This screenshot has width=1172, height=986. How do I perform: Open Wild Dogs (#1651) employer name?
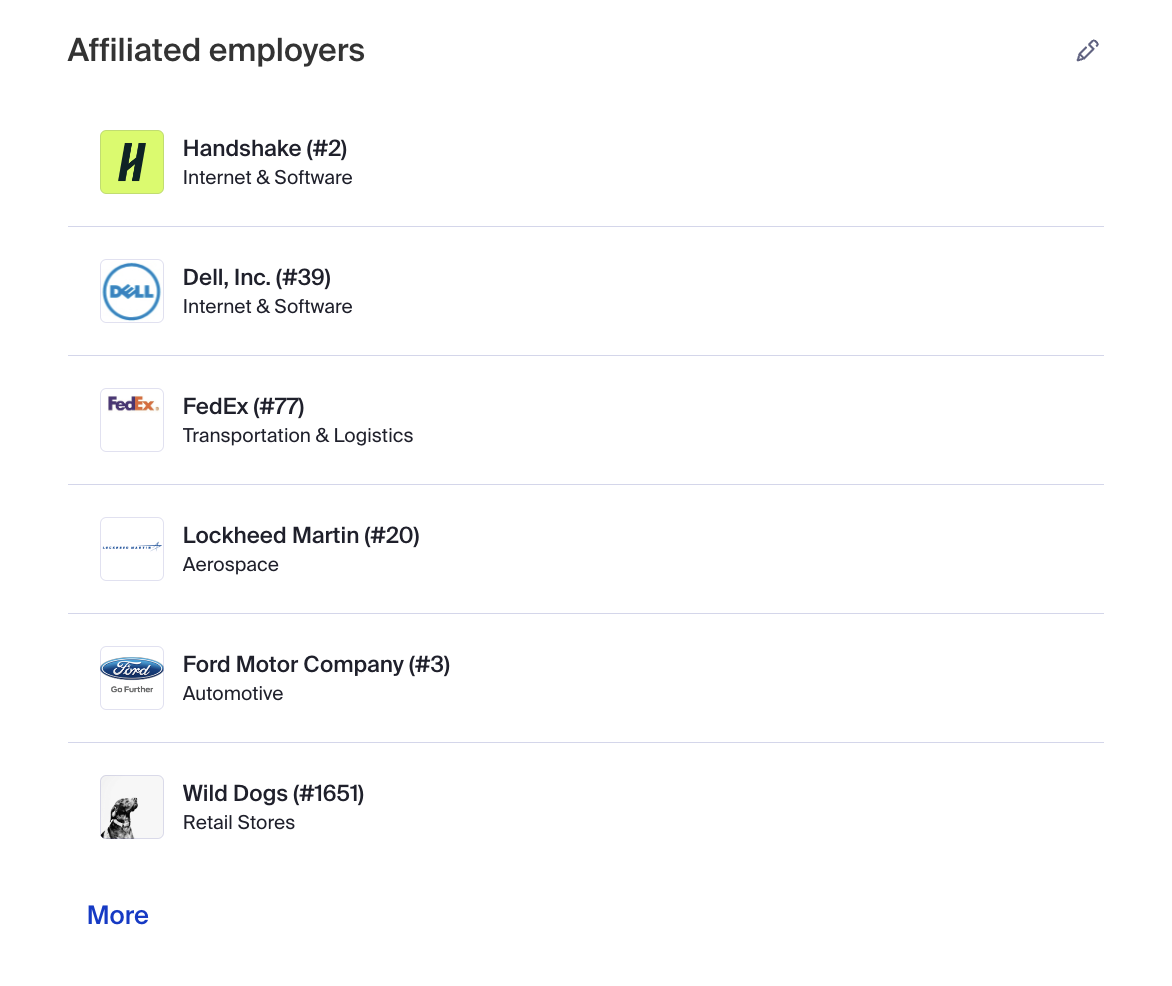pos(273,793)
